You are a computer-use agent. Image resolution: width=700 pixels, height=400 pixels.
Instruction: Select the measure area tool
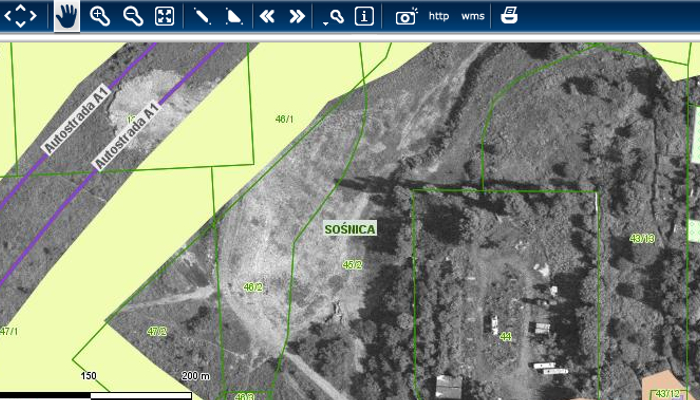pyautogui.click(x=233, y=15)
